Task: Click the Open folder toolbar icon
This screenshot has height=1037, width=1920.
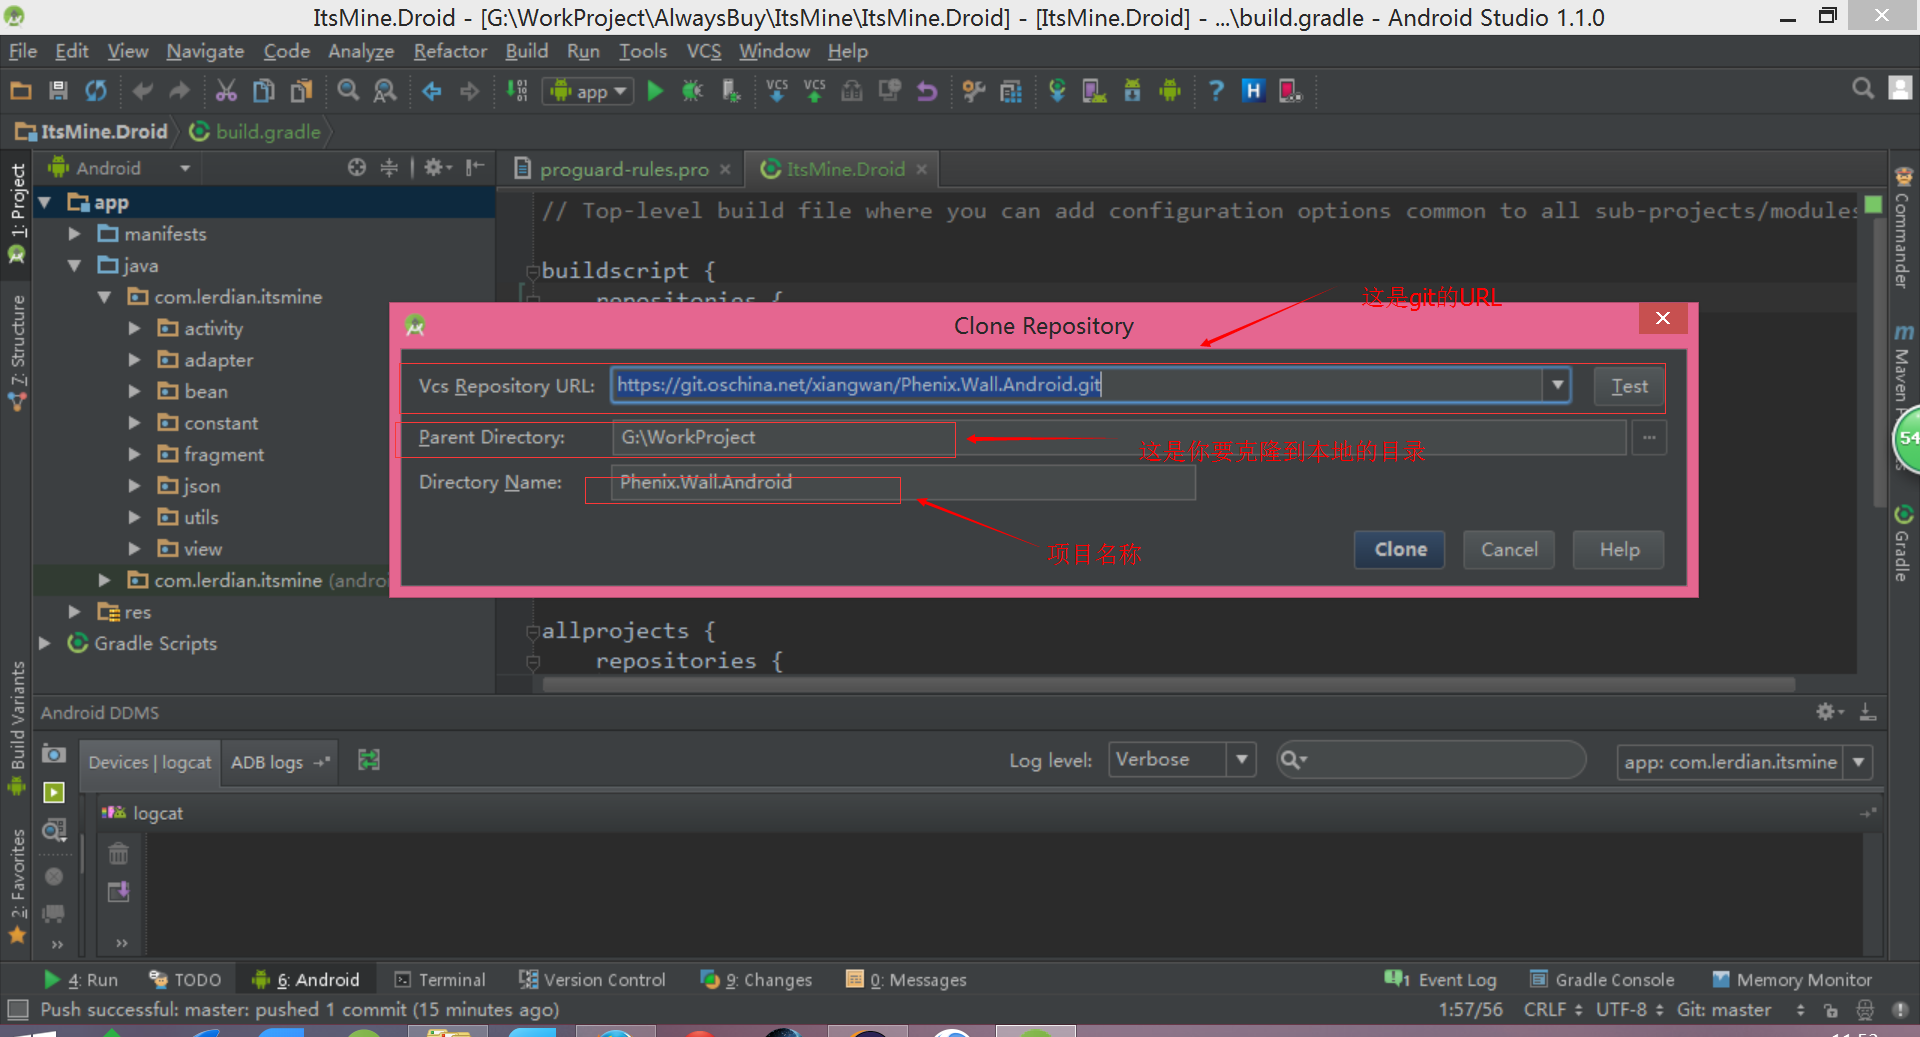Action: [x=21, y=91]
